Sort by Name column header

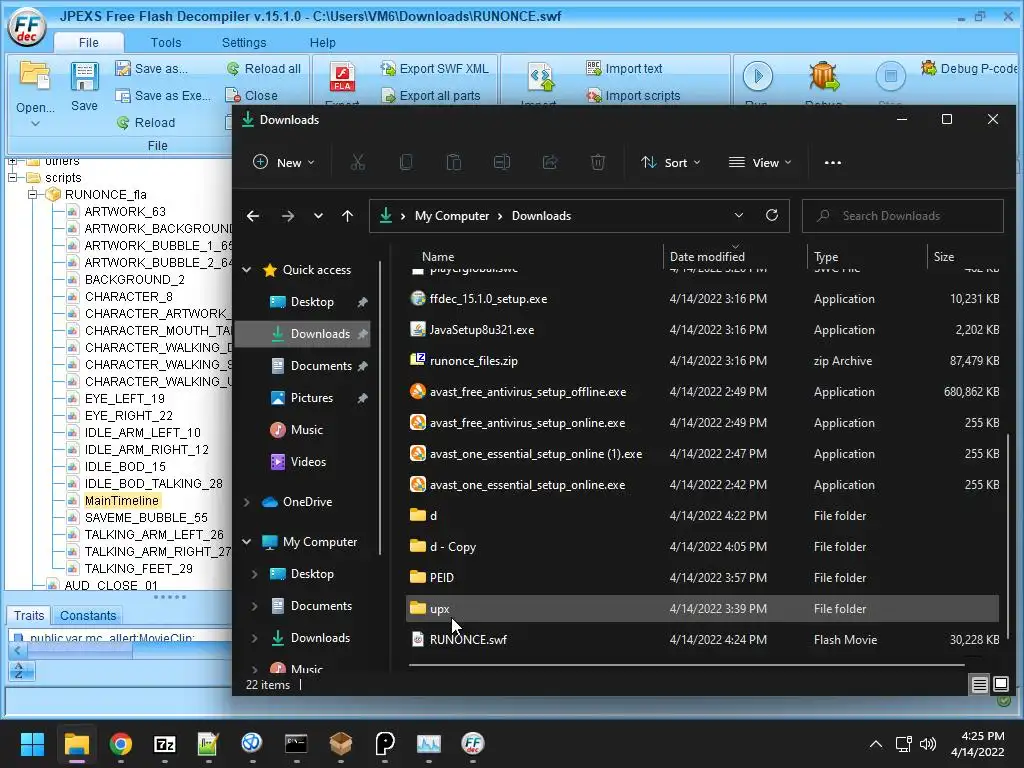point(438,257)
